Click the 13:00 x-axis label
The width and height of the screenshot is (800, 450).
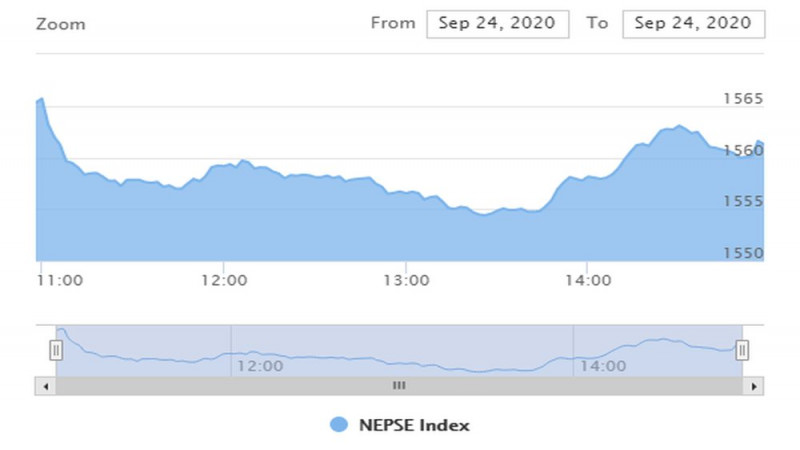406,281
